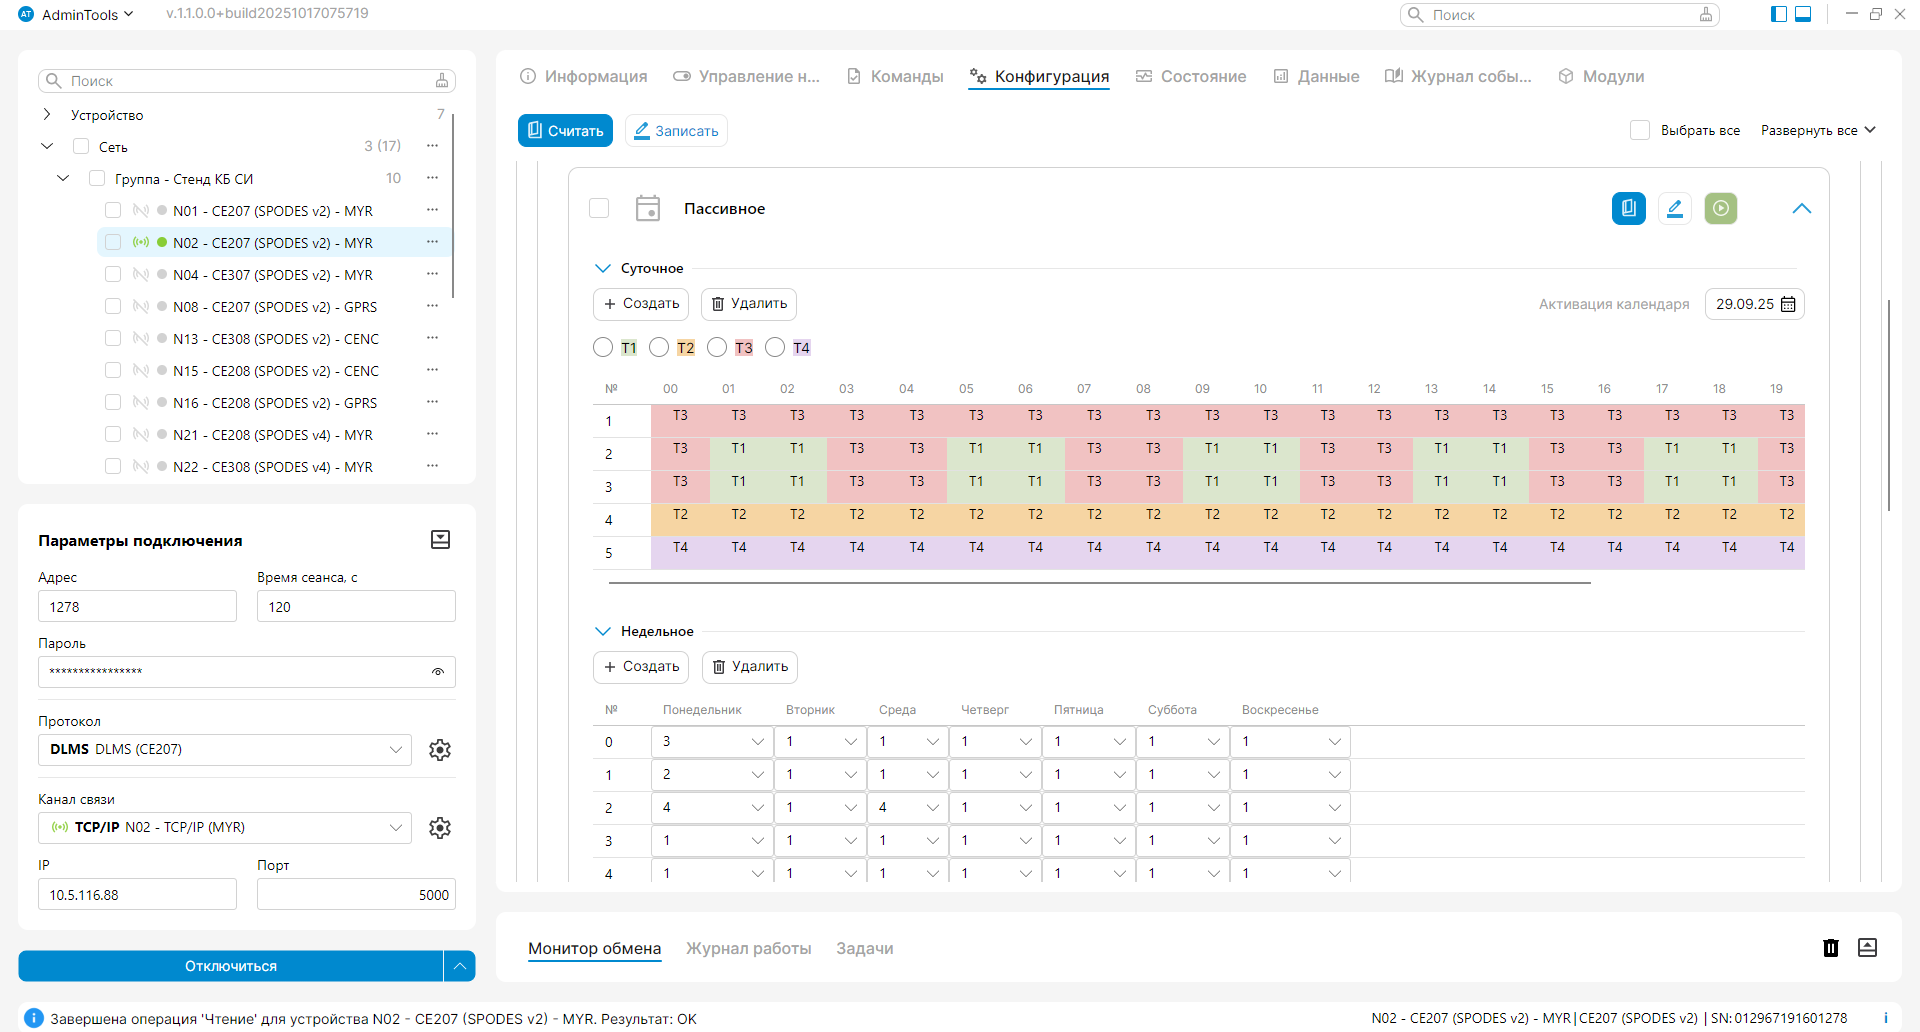Click the green run icon in Пассивное header
The height and width of the screenshot is (1032, 1920).
[x=1720, y=208]
